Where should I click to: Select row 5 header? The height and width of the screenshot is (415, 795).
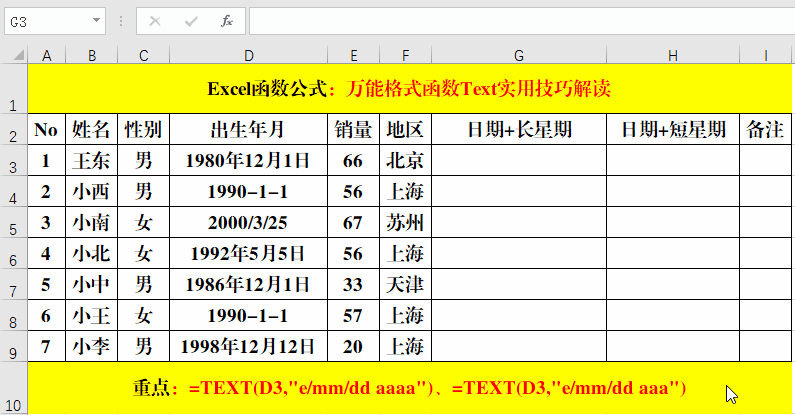(13, 222)
